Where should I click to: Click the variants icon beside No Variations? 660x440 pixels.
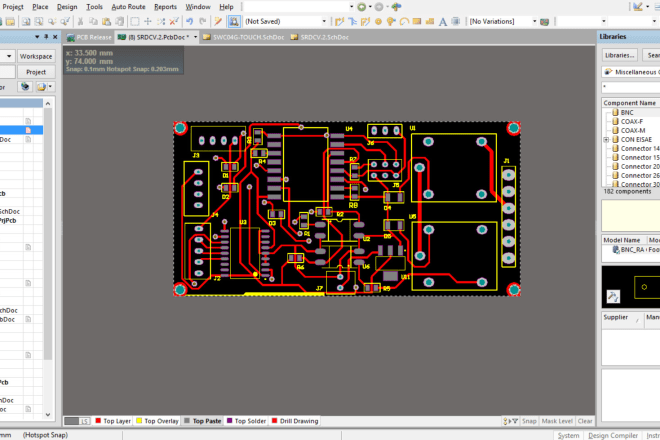tap(545, 21)
